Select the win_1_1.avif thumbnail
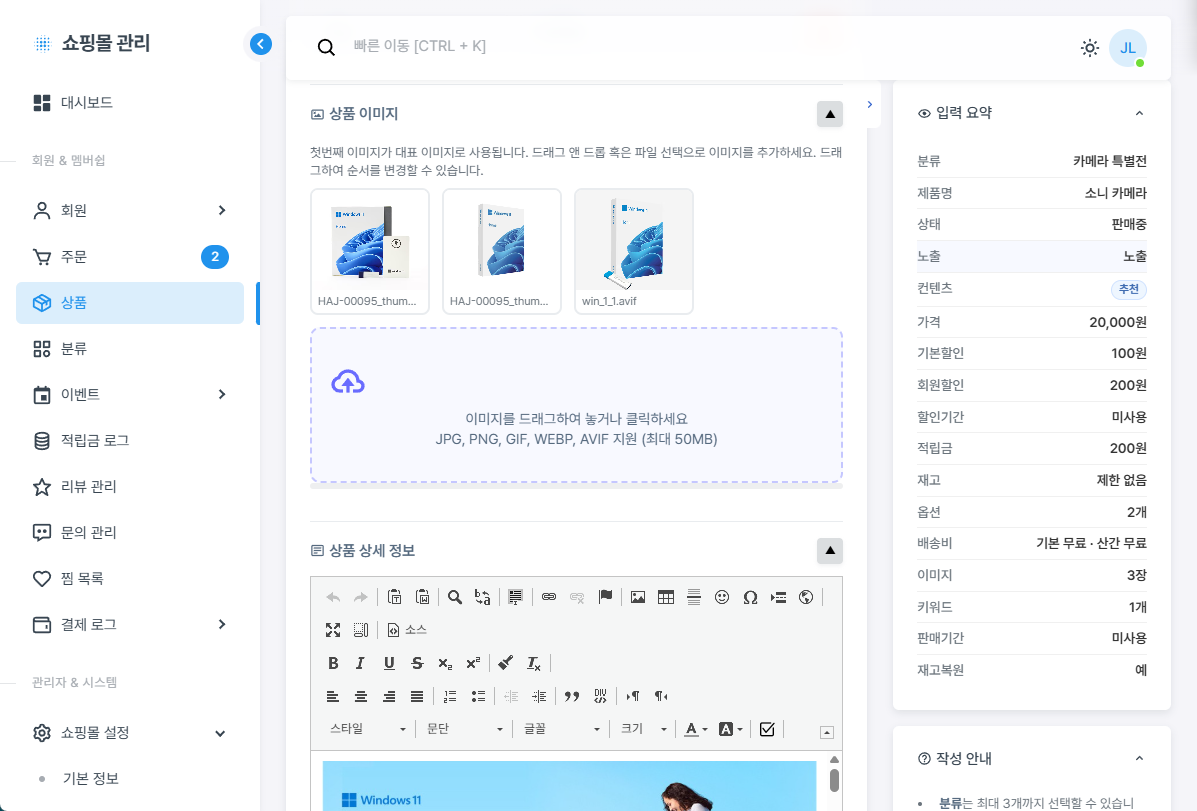Image resolution: width=1197 pixels, height=811 pixels. (x=634, y=251)
